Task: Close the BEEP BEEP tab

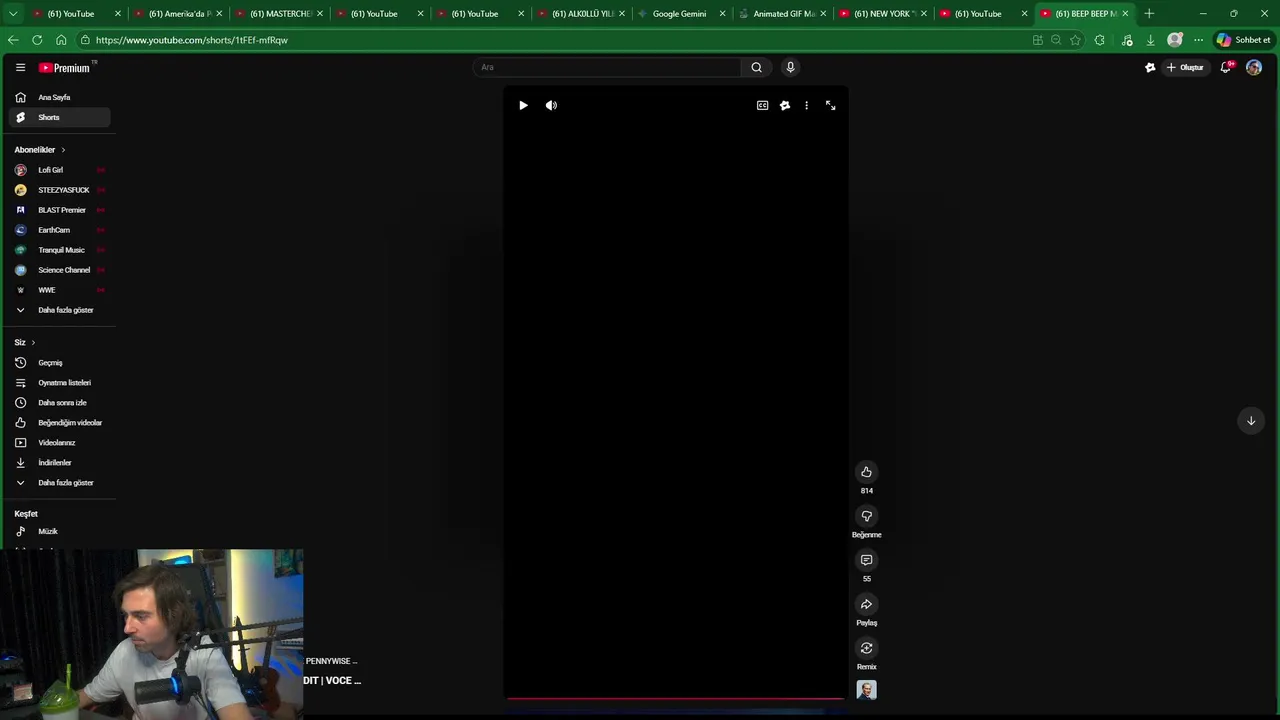Action: [x=1125, y=14]
